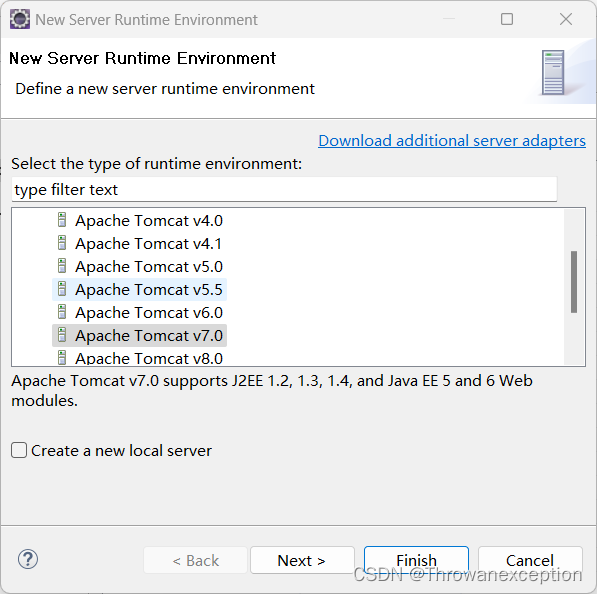Click the Next > button
Screen dimensions: 597x594
pyautogui.click(x=302, y=560)
